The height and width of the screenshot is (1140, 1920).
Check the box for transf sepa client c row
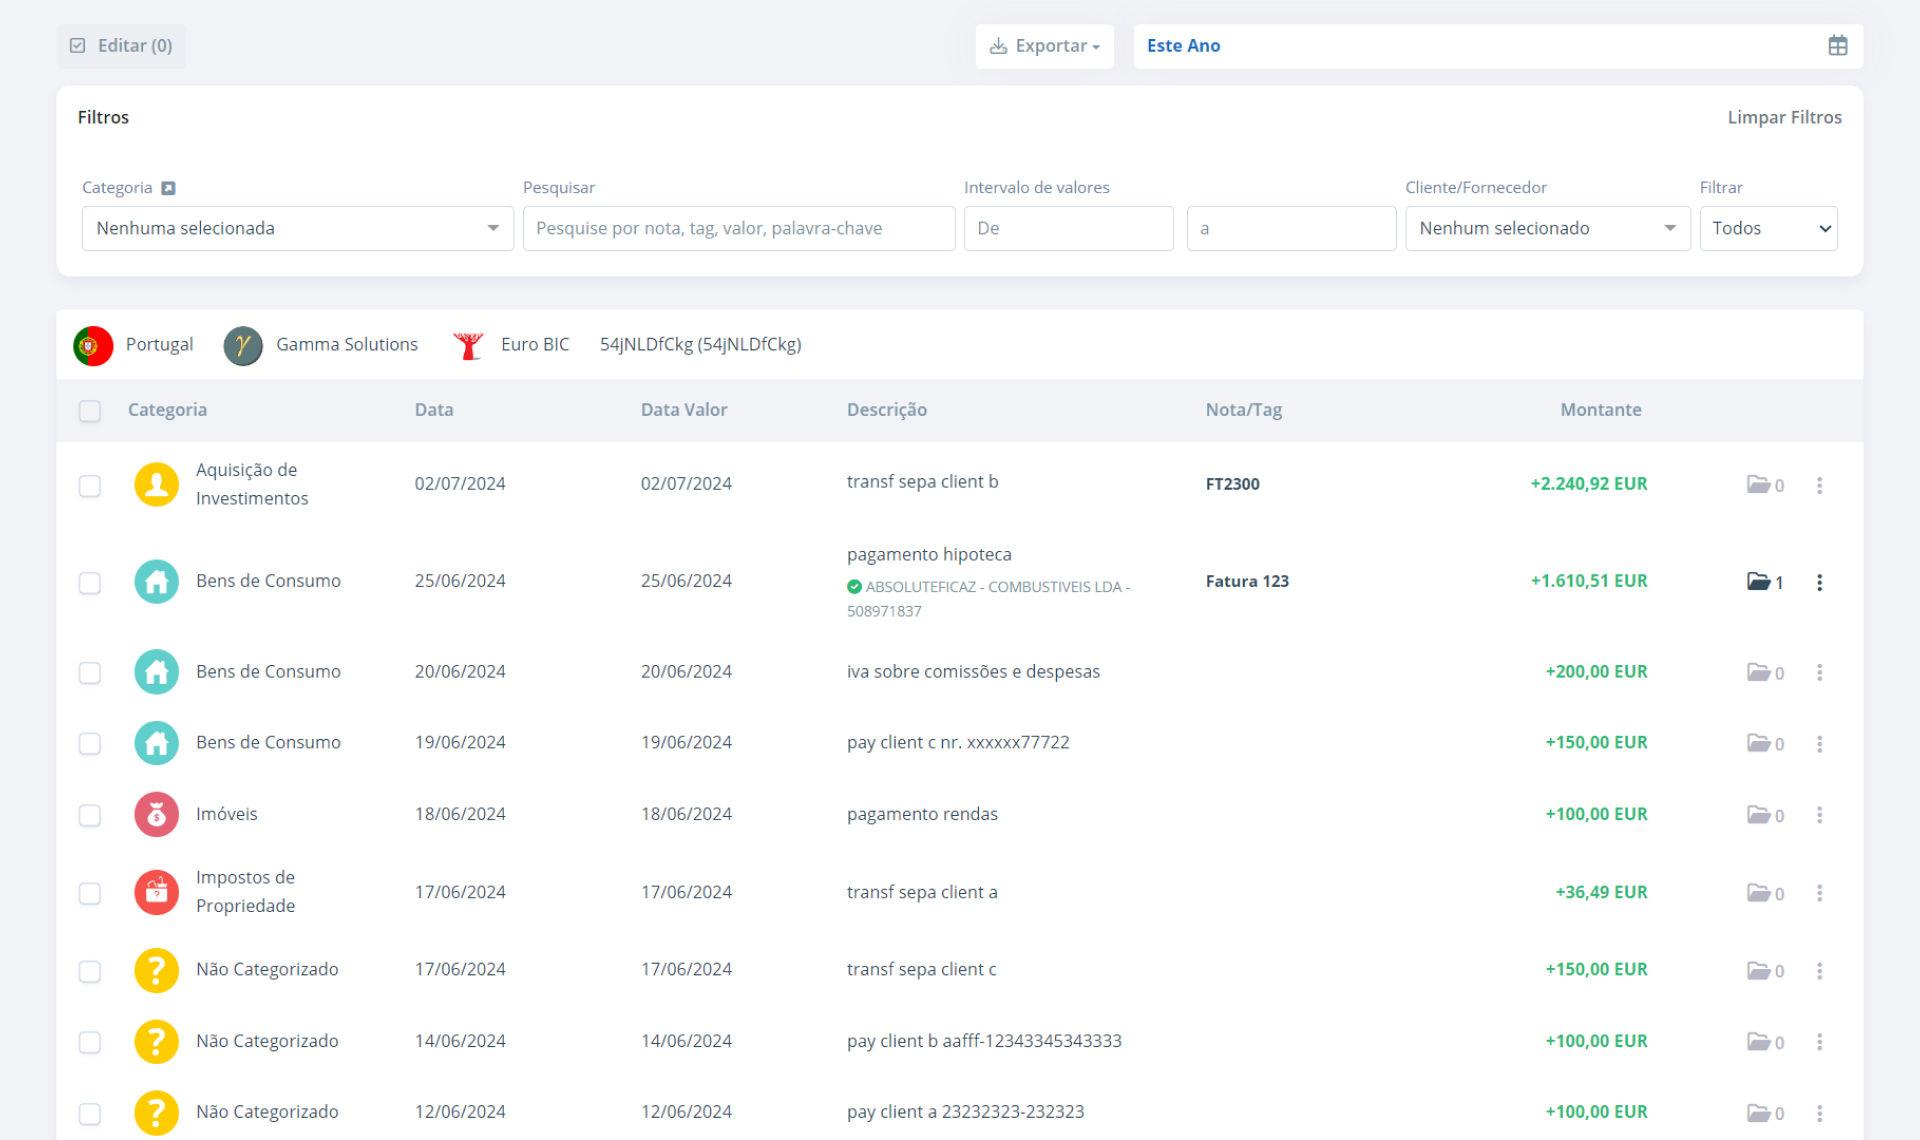point(90,971)
